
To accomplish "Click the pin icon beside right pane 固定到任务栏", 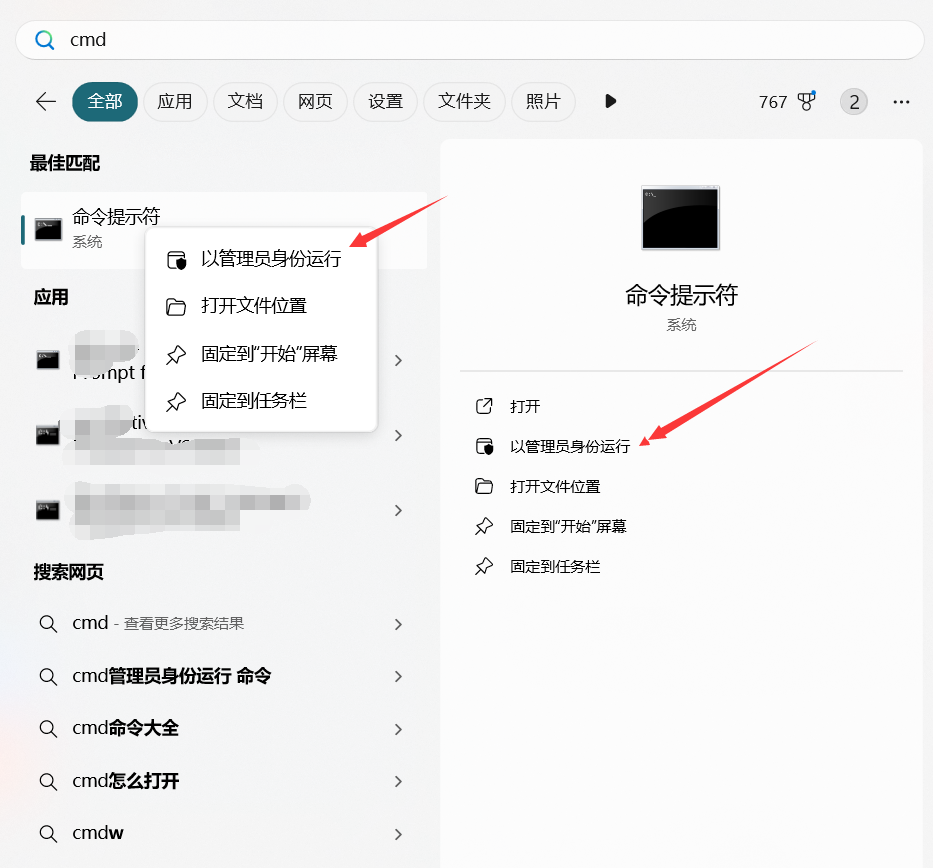I will (484, 566).
